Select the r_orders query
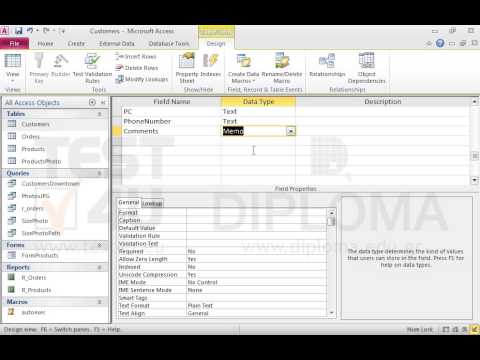The image size is (480, 360). tap(32, 209)
